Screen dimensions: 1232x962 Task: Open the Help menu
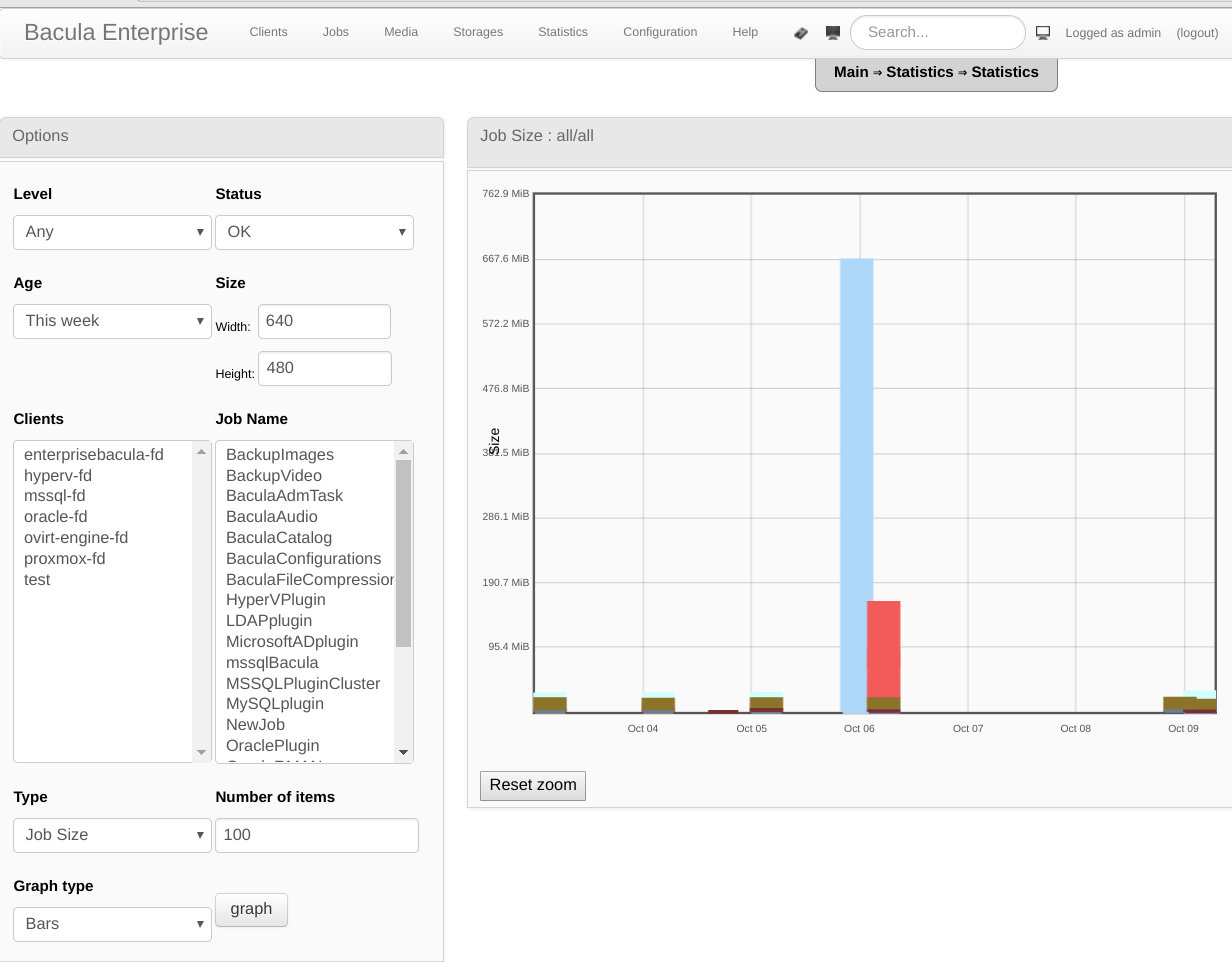point(745,32)
